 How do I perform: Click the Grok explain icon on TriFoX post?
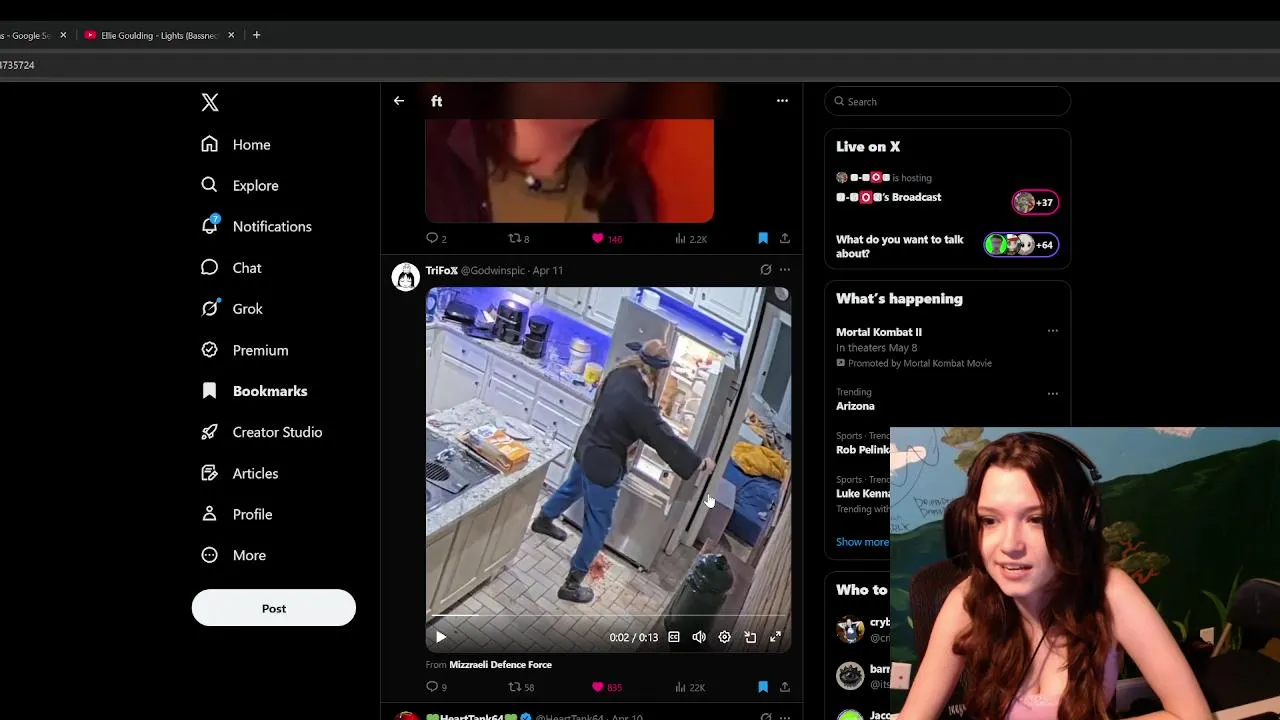tap(766, 270)
